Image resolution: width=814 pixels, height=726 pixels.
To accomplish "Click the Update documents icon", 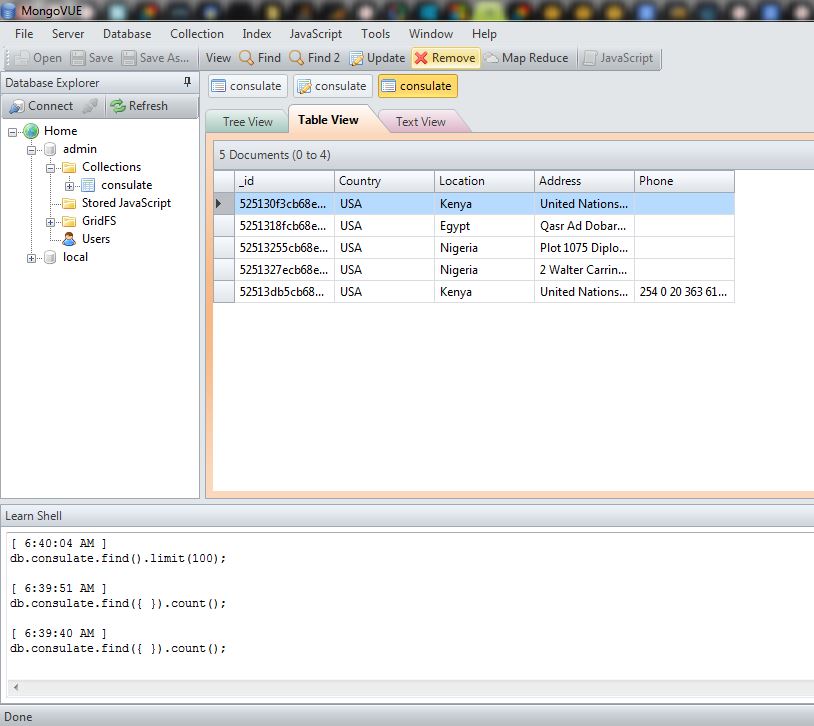I will point(357,58).
